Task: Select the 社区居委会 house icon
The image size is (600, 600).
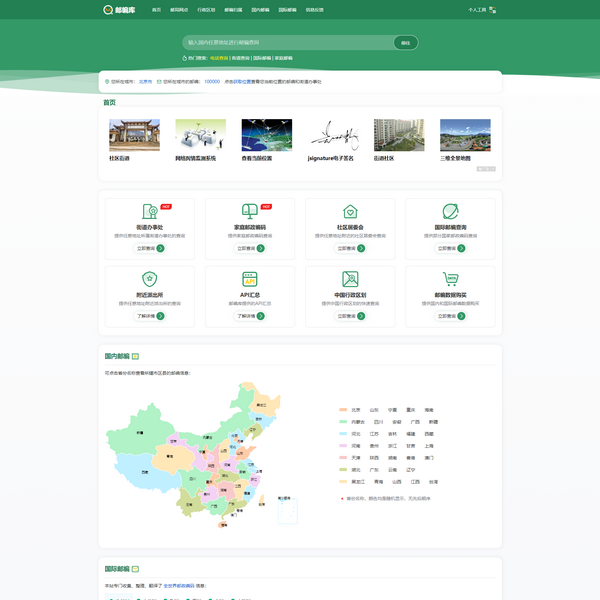Action: click(x=350, y=212)
